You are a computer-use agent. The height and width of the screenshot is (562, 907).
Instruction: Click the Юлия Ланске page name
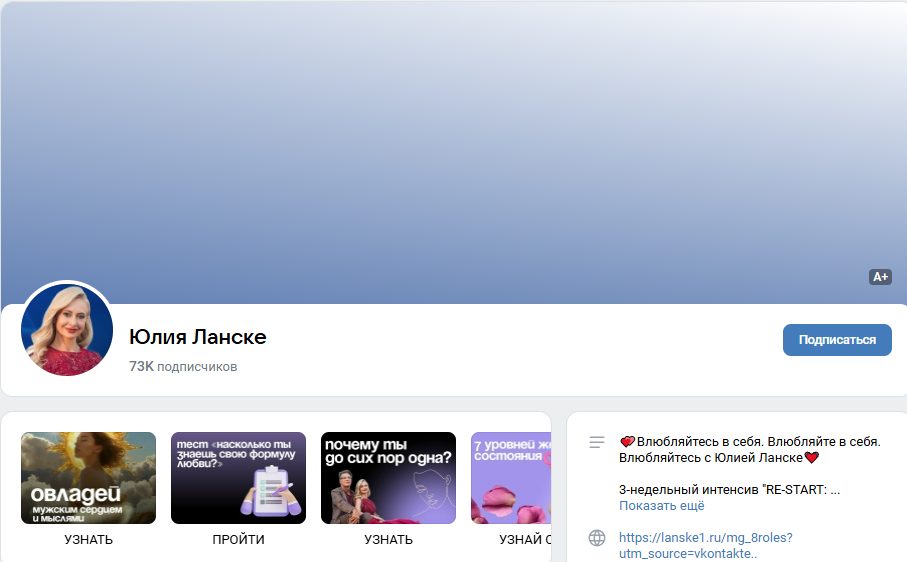198,337
